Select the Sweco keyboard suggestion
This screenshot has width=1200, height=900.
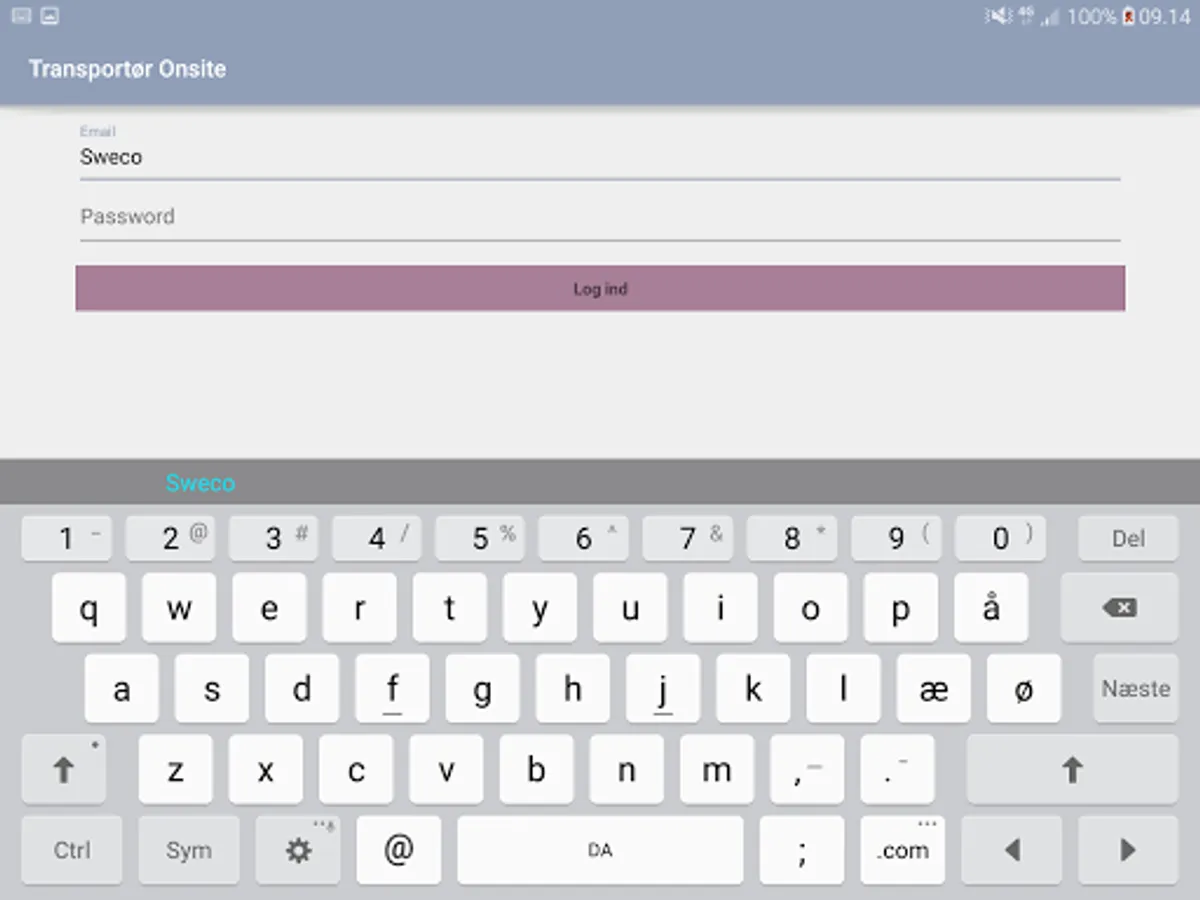pos(200,483)
